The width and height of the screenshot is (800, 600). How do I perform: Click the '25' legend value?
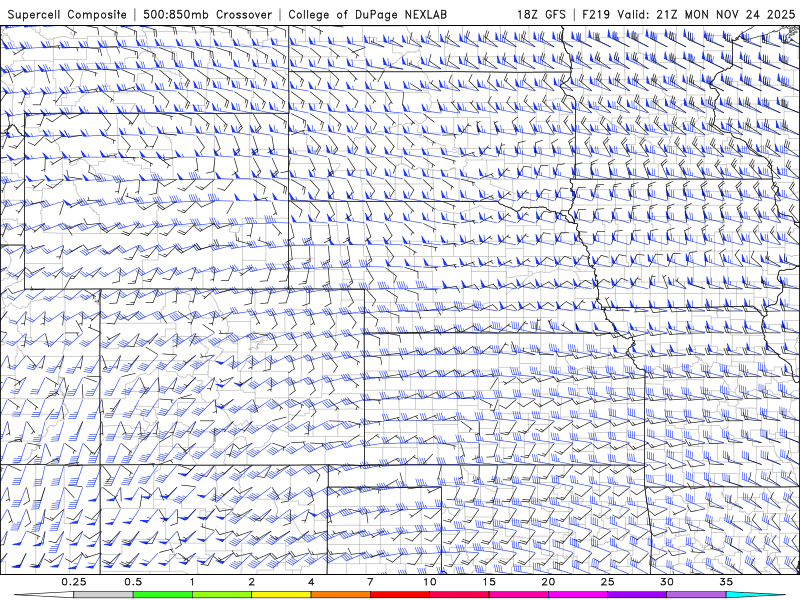608,582
